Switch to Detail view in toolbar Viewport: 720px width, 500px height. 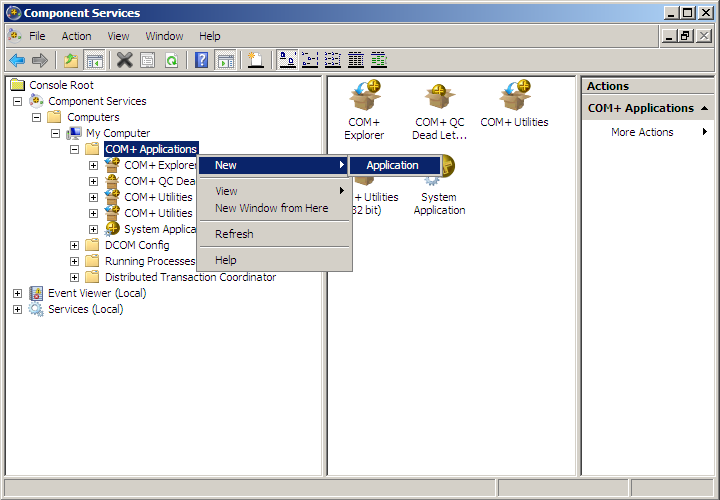click(x=356, y=60)
